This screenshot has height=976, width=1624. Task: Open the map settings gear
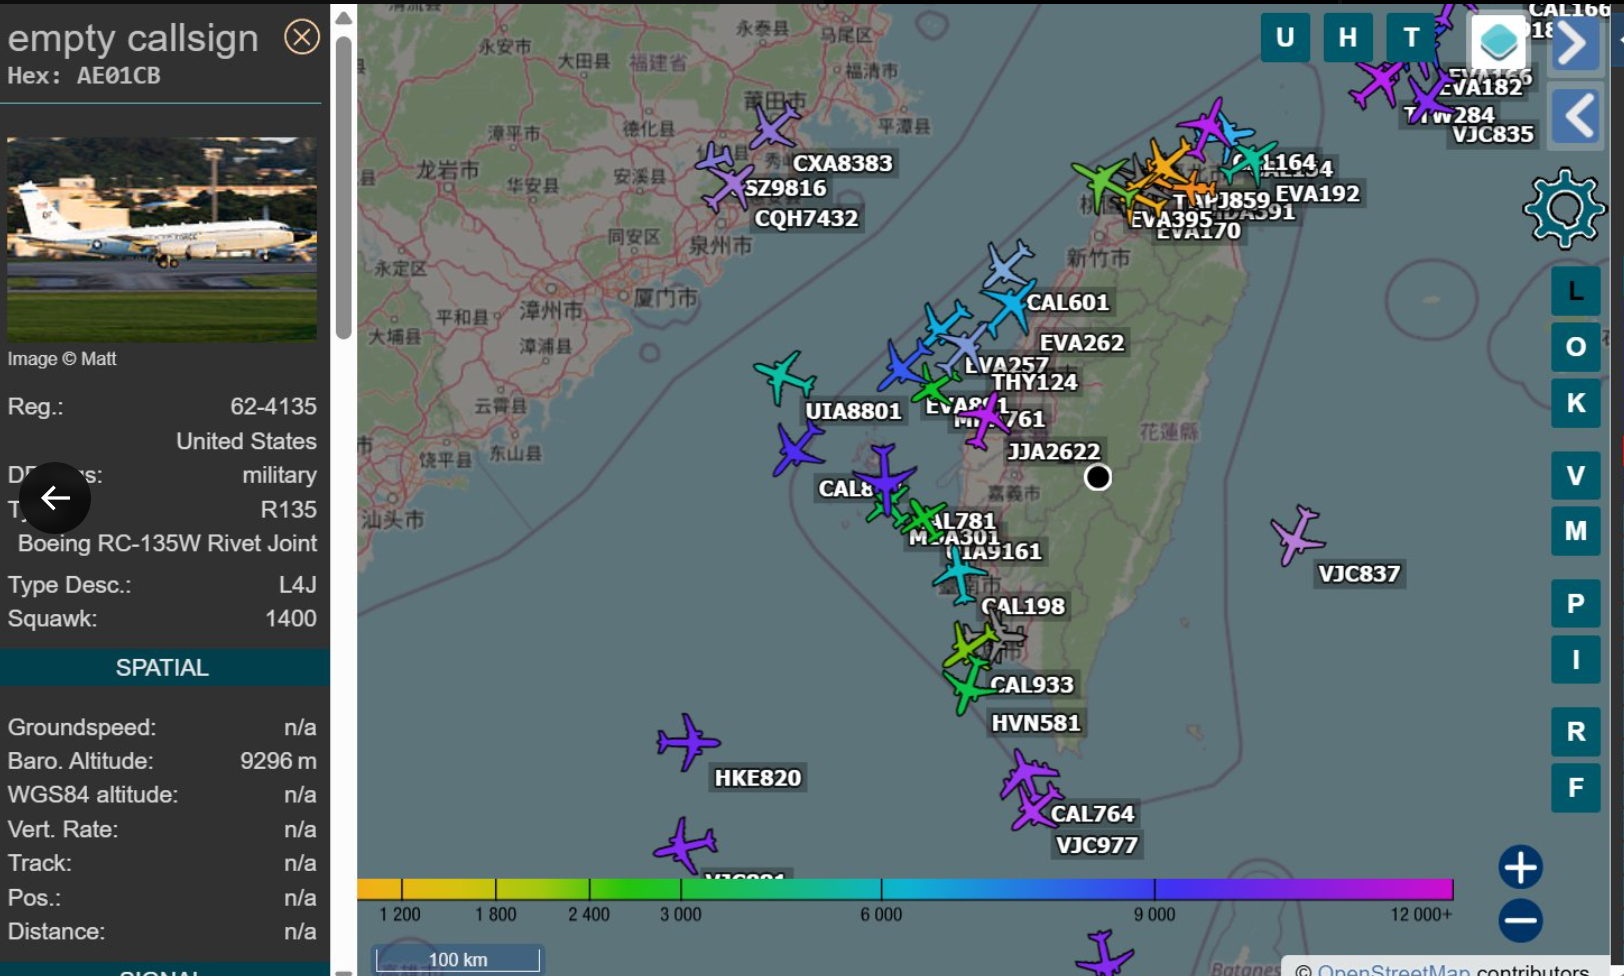tap(1564, 208)
